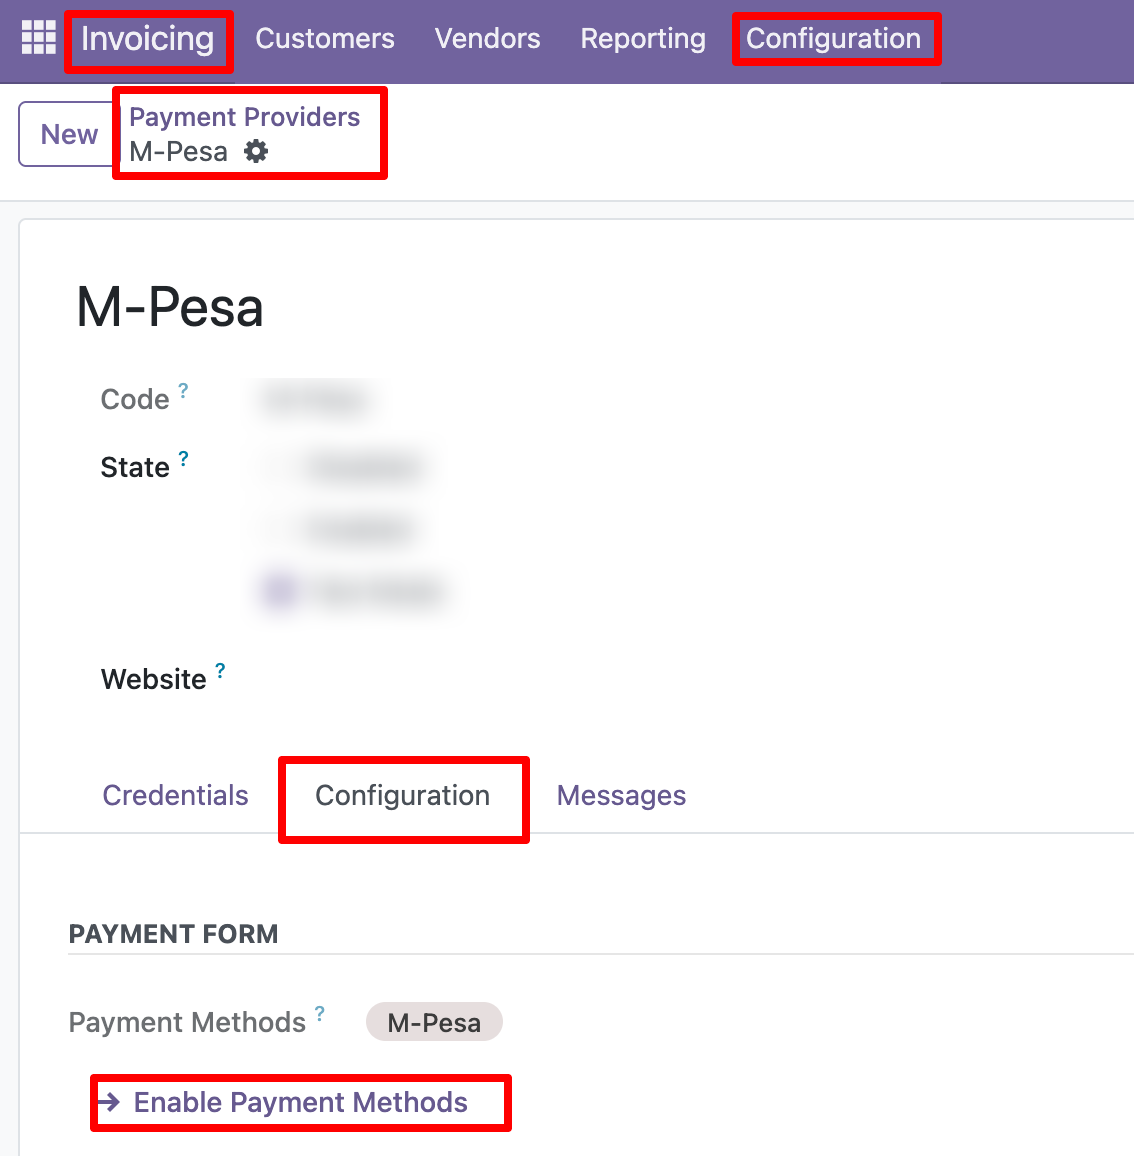Click the Enable Payment Methods link
The image size is (1134, 1156).
click(300, 1102)
